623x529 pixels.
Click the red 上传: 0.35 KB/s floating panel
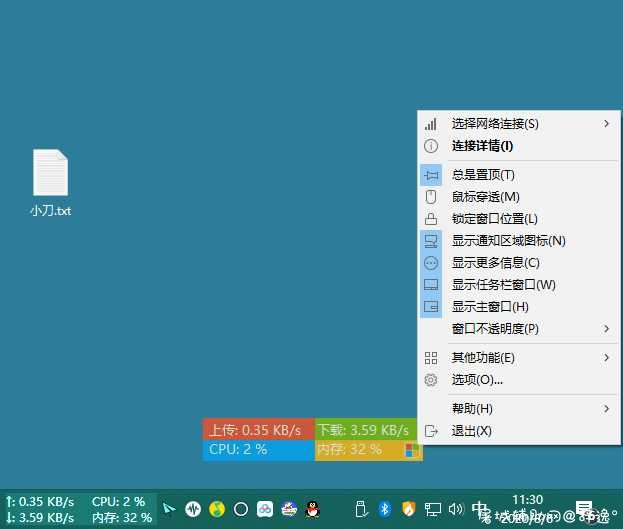pos(258,430)
